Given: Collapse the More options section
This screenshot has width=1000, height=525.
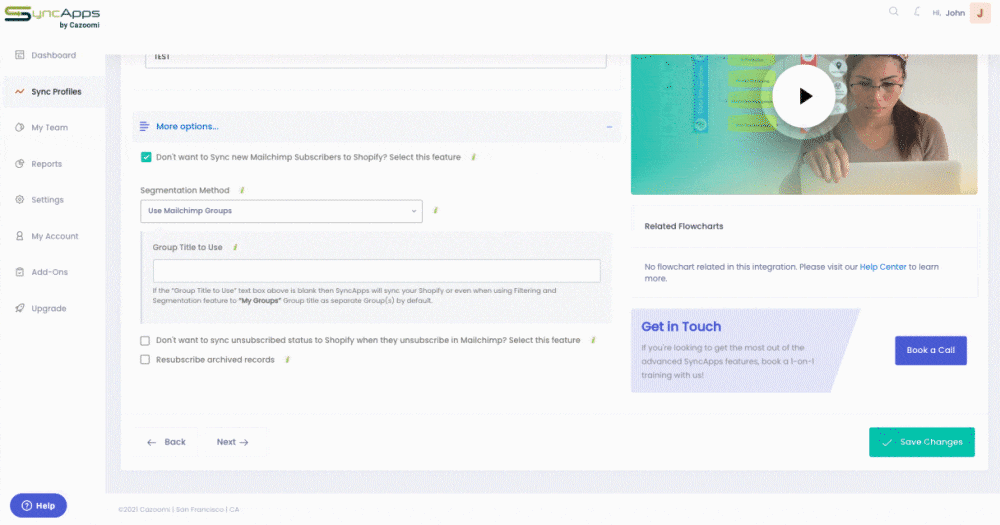Looking at the screenshot, I should coord(609,127).
